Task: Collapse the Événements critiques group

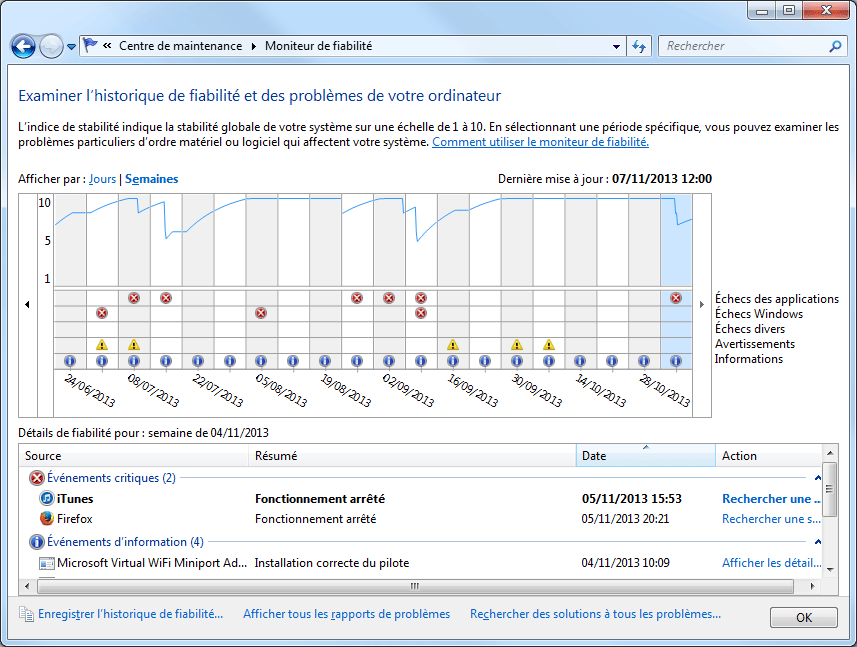Action: click(x=818, y=478)
